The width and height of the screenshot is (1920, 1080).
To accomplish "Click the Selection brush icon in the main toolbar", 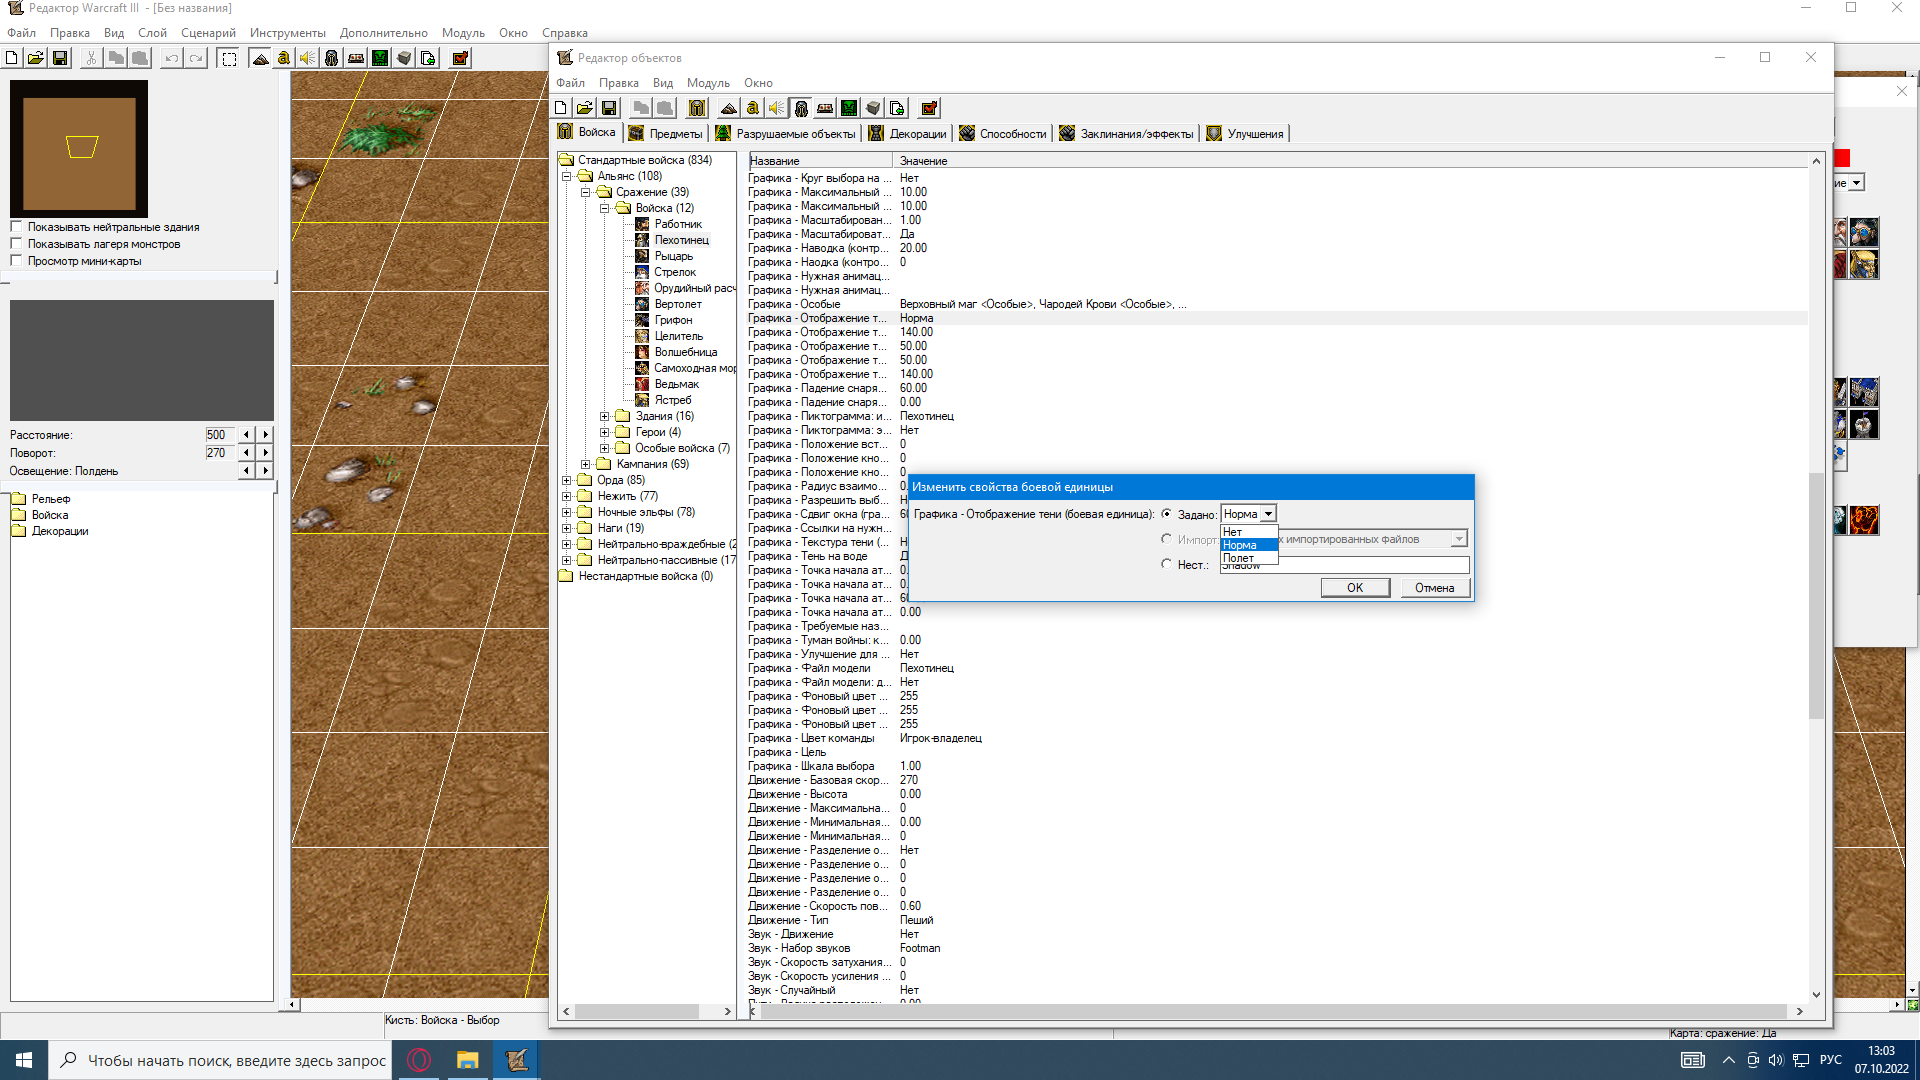I will 229,58.
